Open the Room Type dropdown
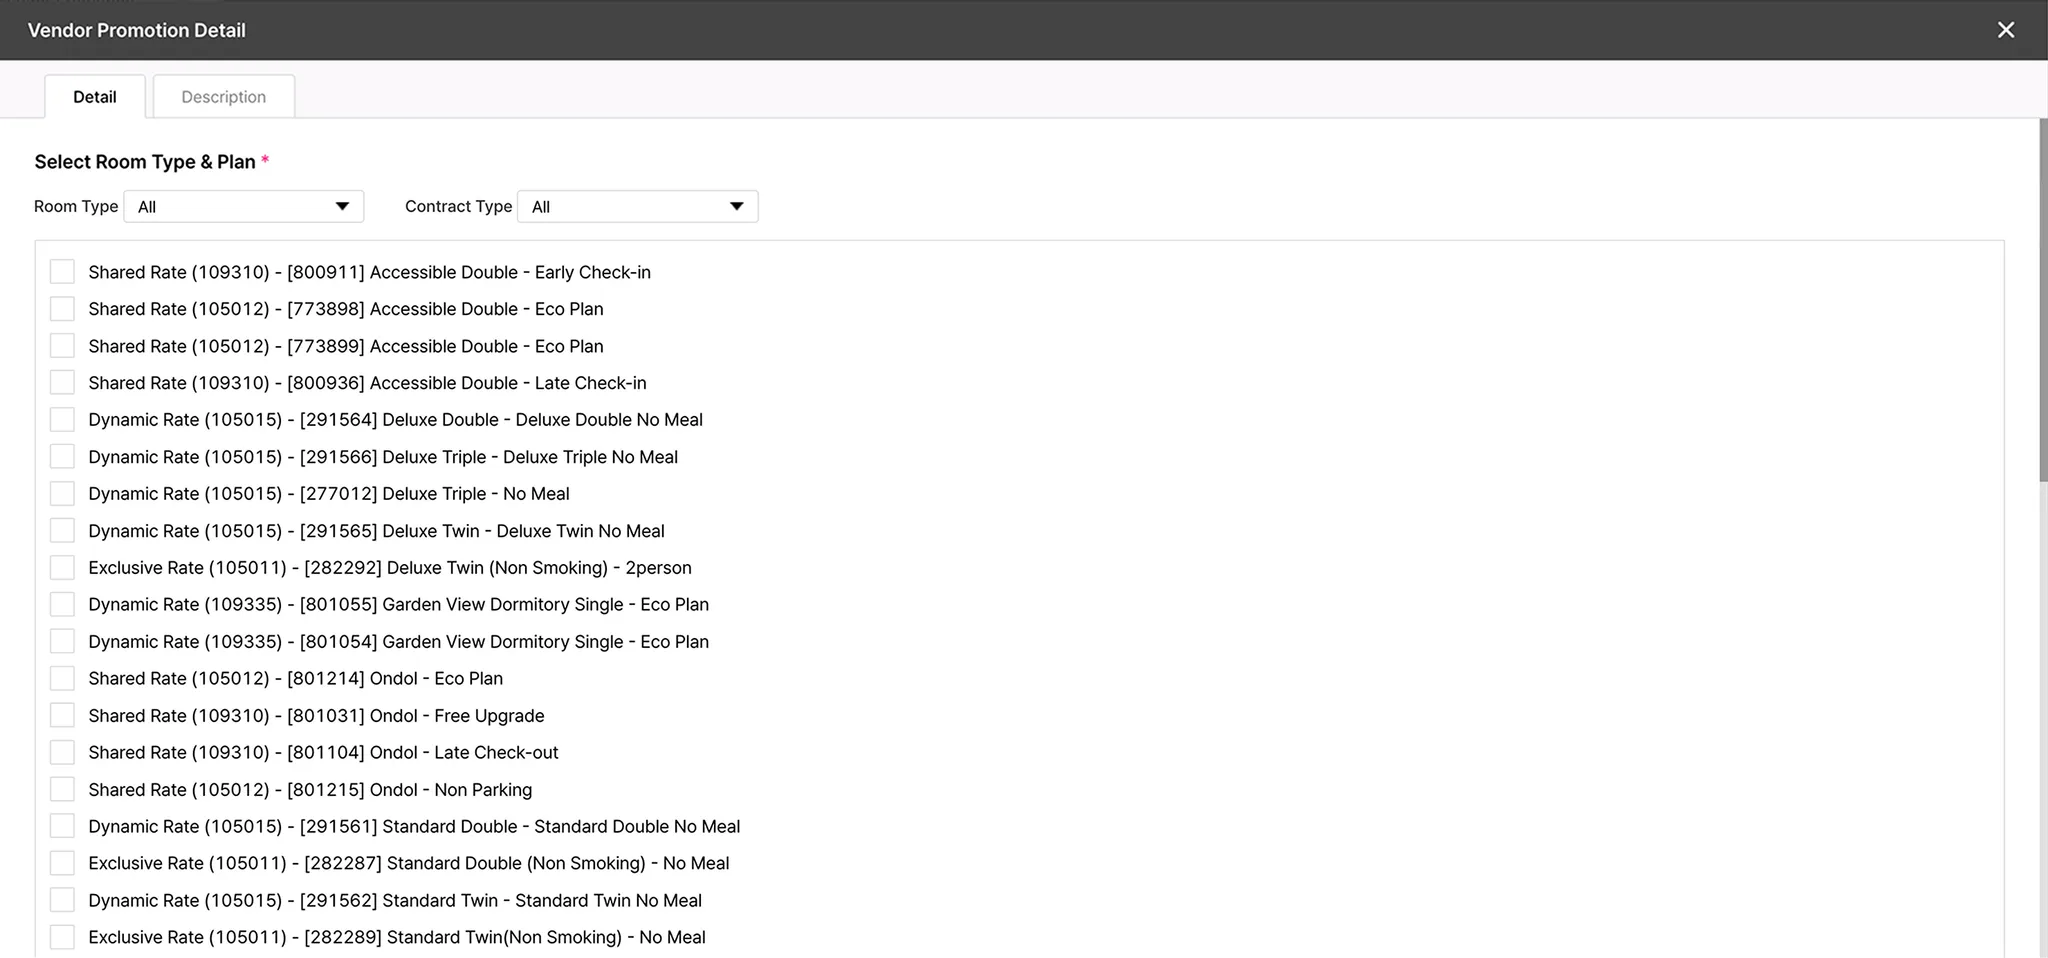Screen dimensions: 2048x958 click(x=243, y=207)
